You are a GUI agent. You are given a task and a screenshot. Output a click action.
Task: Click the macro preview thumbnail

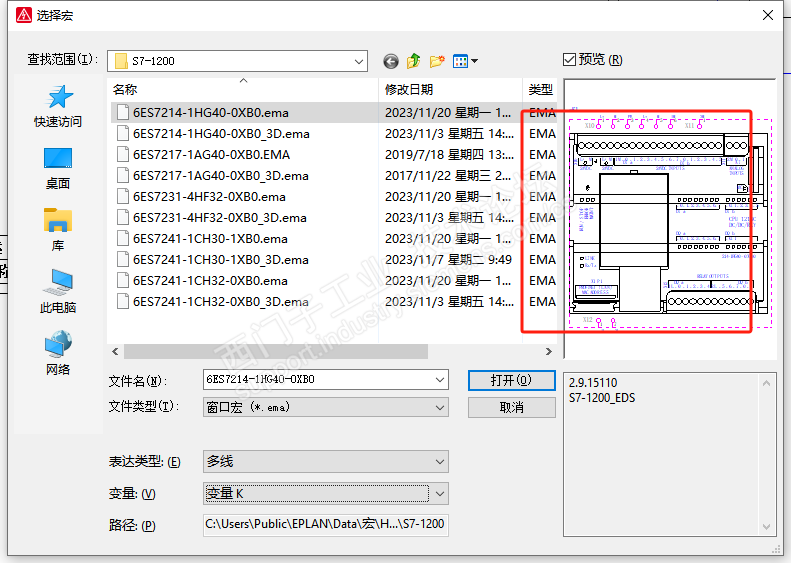pos(670,220)
